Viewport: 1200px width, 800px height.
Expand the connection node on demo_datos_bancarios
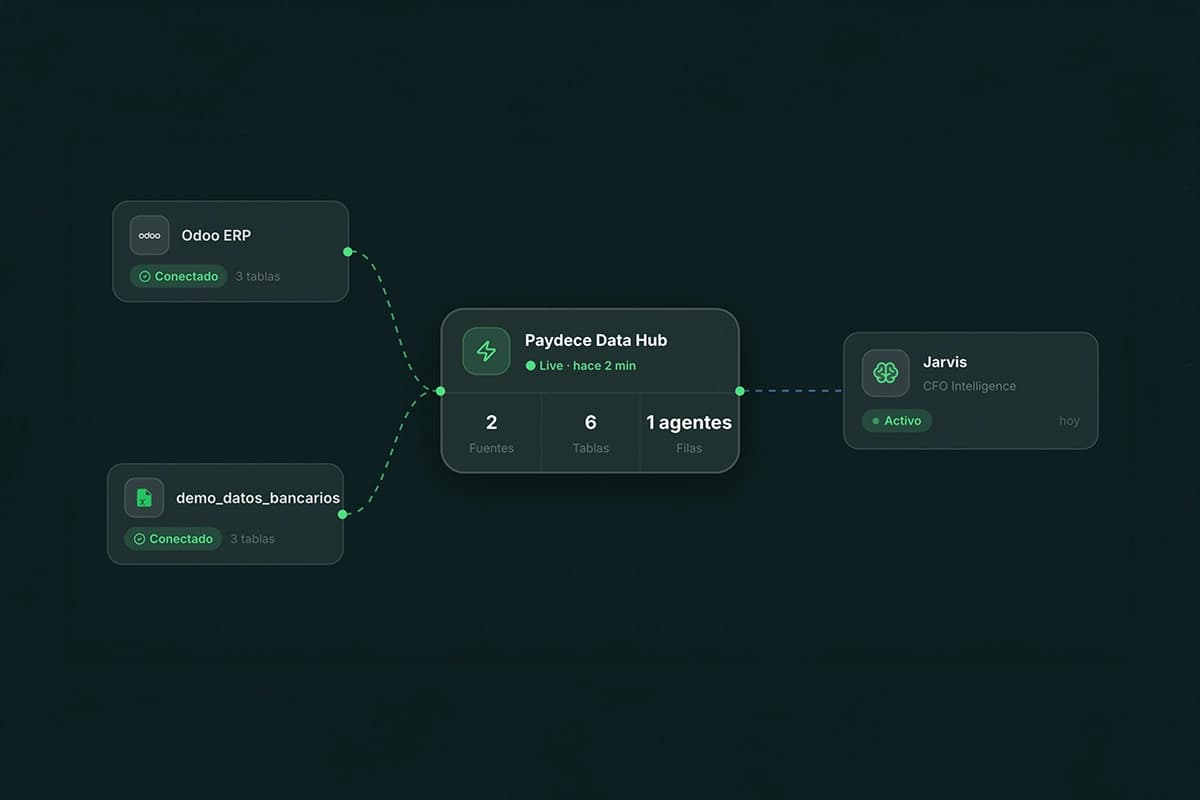pyautogui.click(x=341, y=513)
